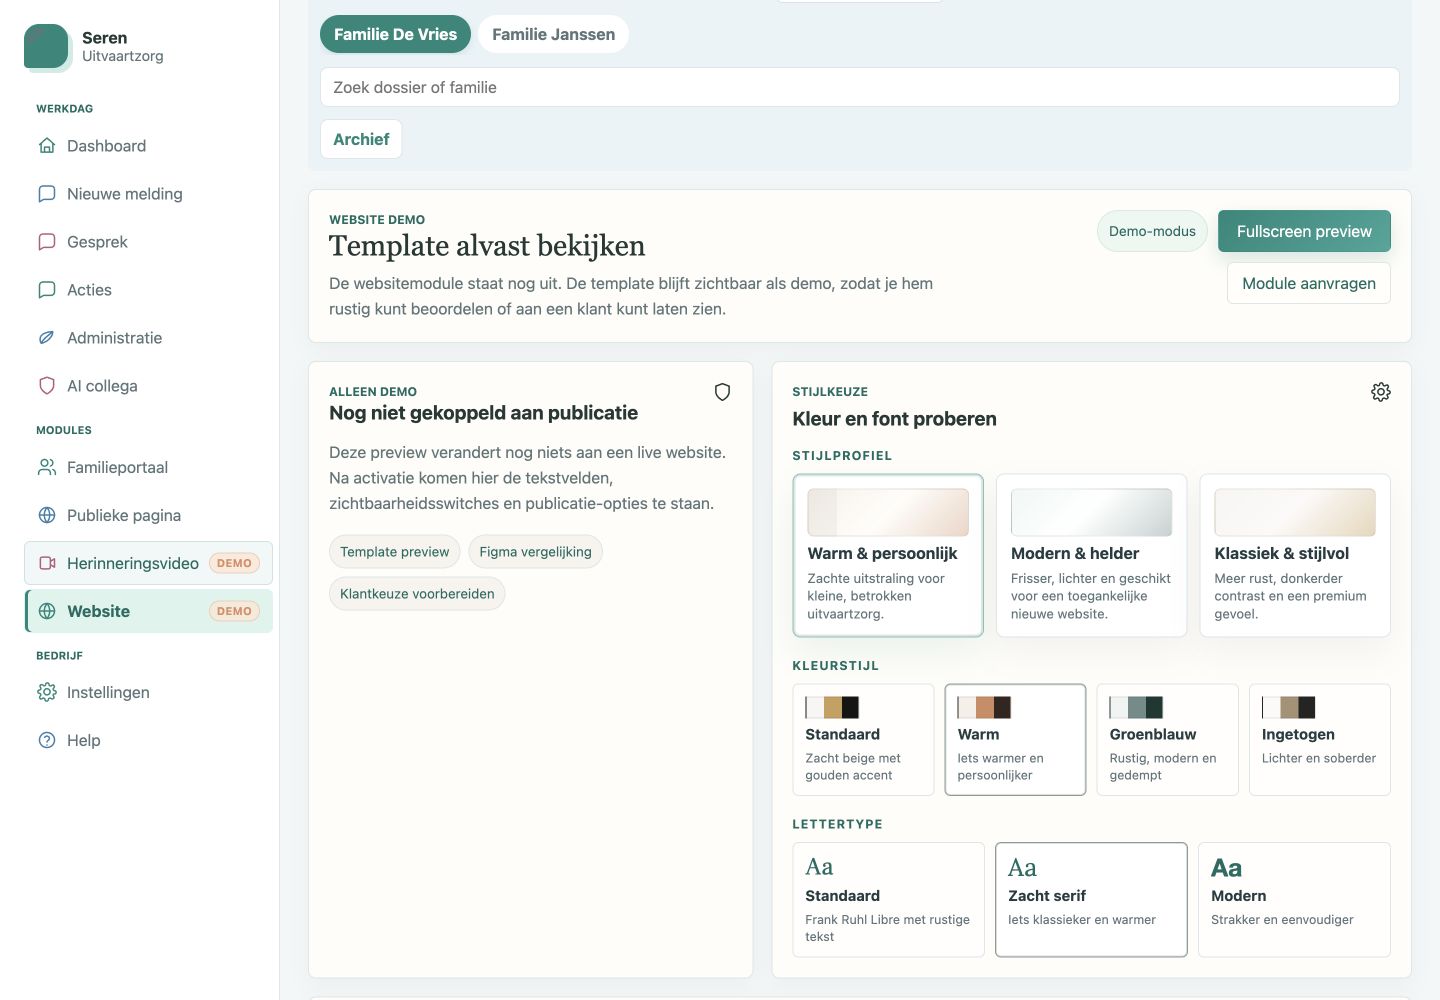Click the Warm & persoonlijk gradient thumbnail
Viewport: 1440px width, 1000px height.
point(888,512)
